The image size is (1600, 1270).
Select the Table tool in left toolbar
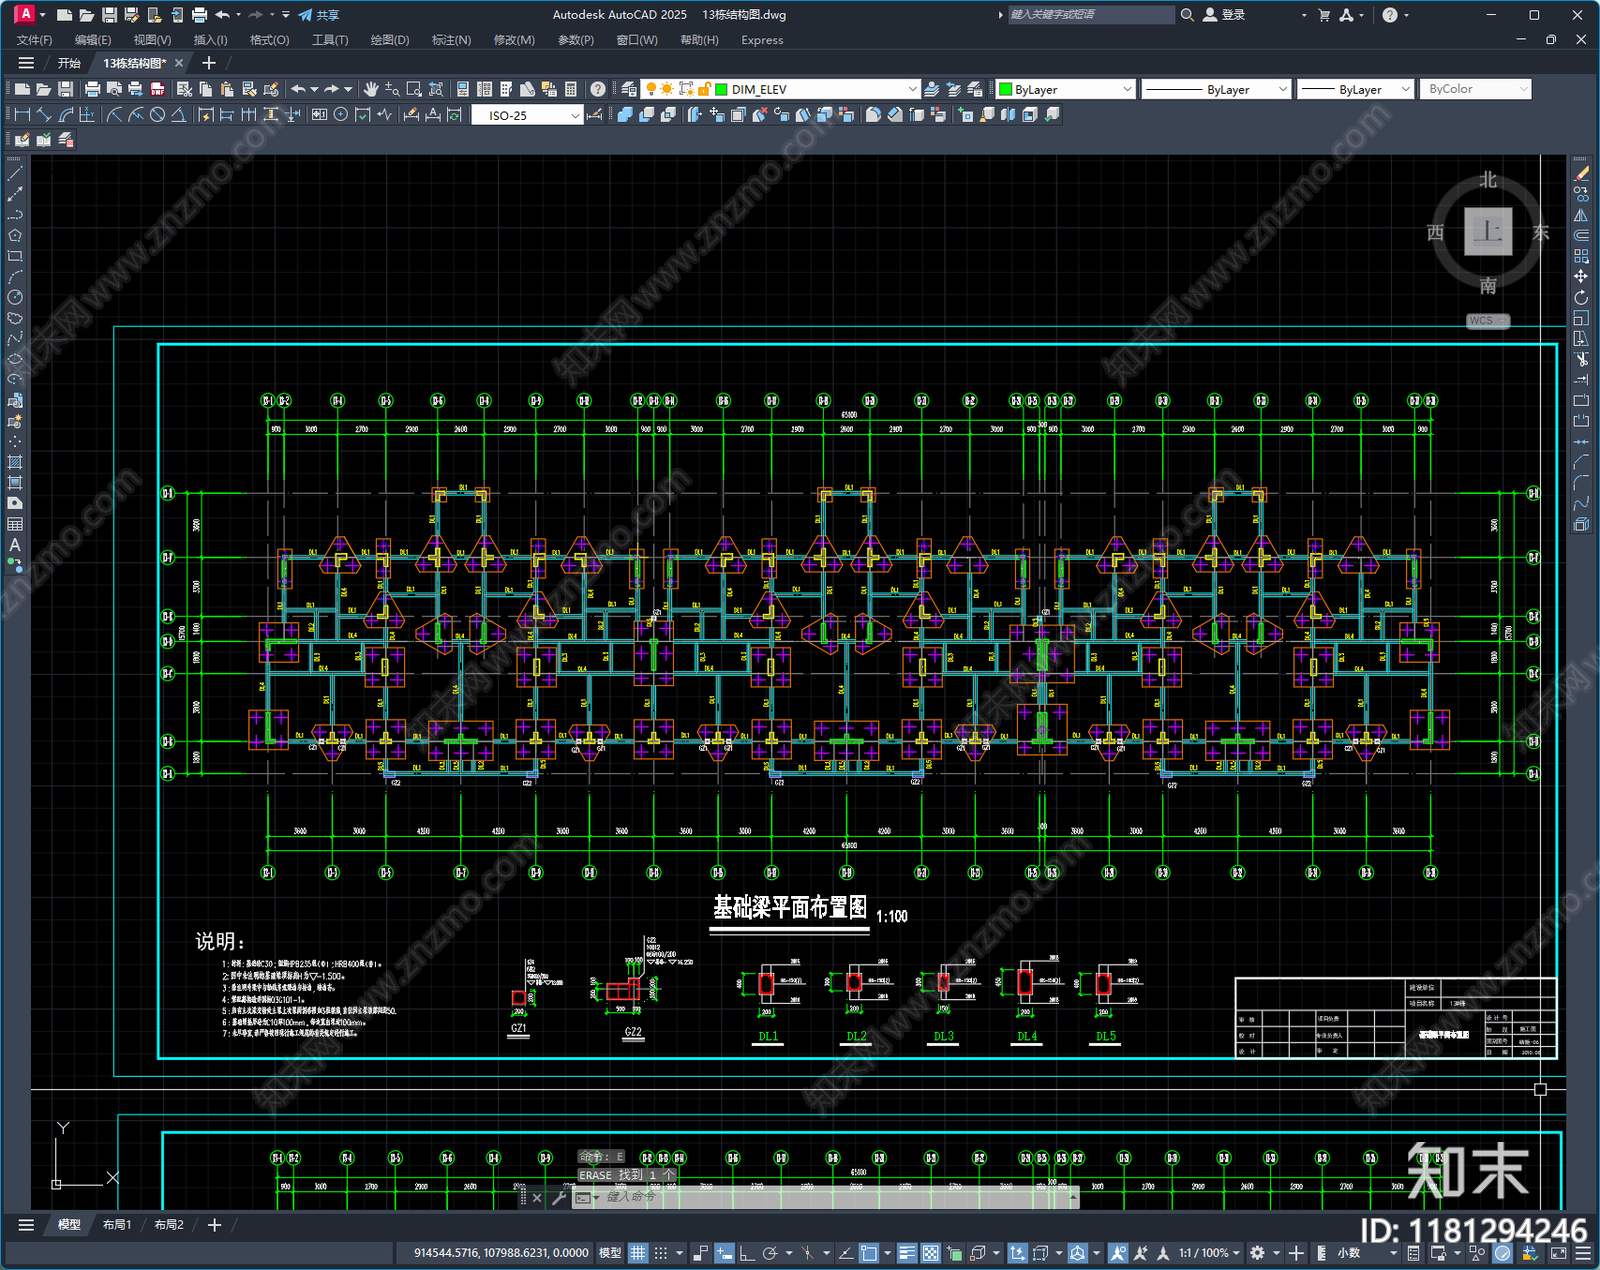pos(15,524)
